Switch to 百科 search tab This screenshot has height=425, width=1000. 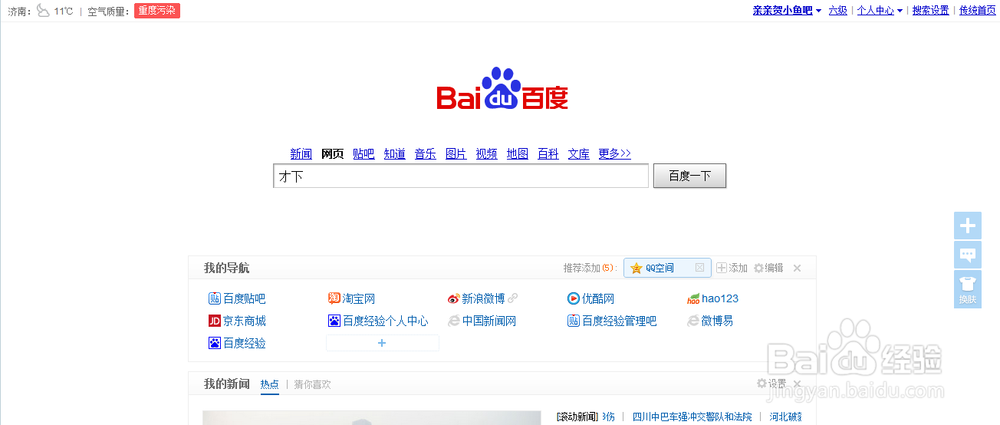click(548, 154)
